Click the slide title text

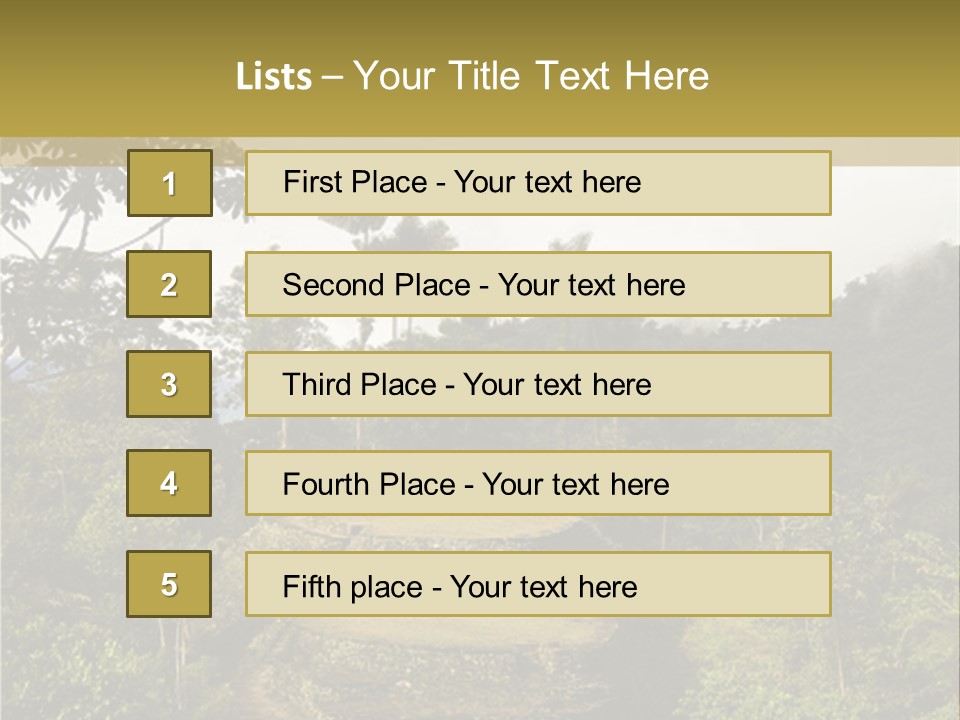[x=472, y=76]
